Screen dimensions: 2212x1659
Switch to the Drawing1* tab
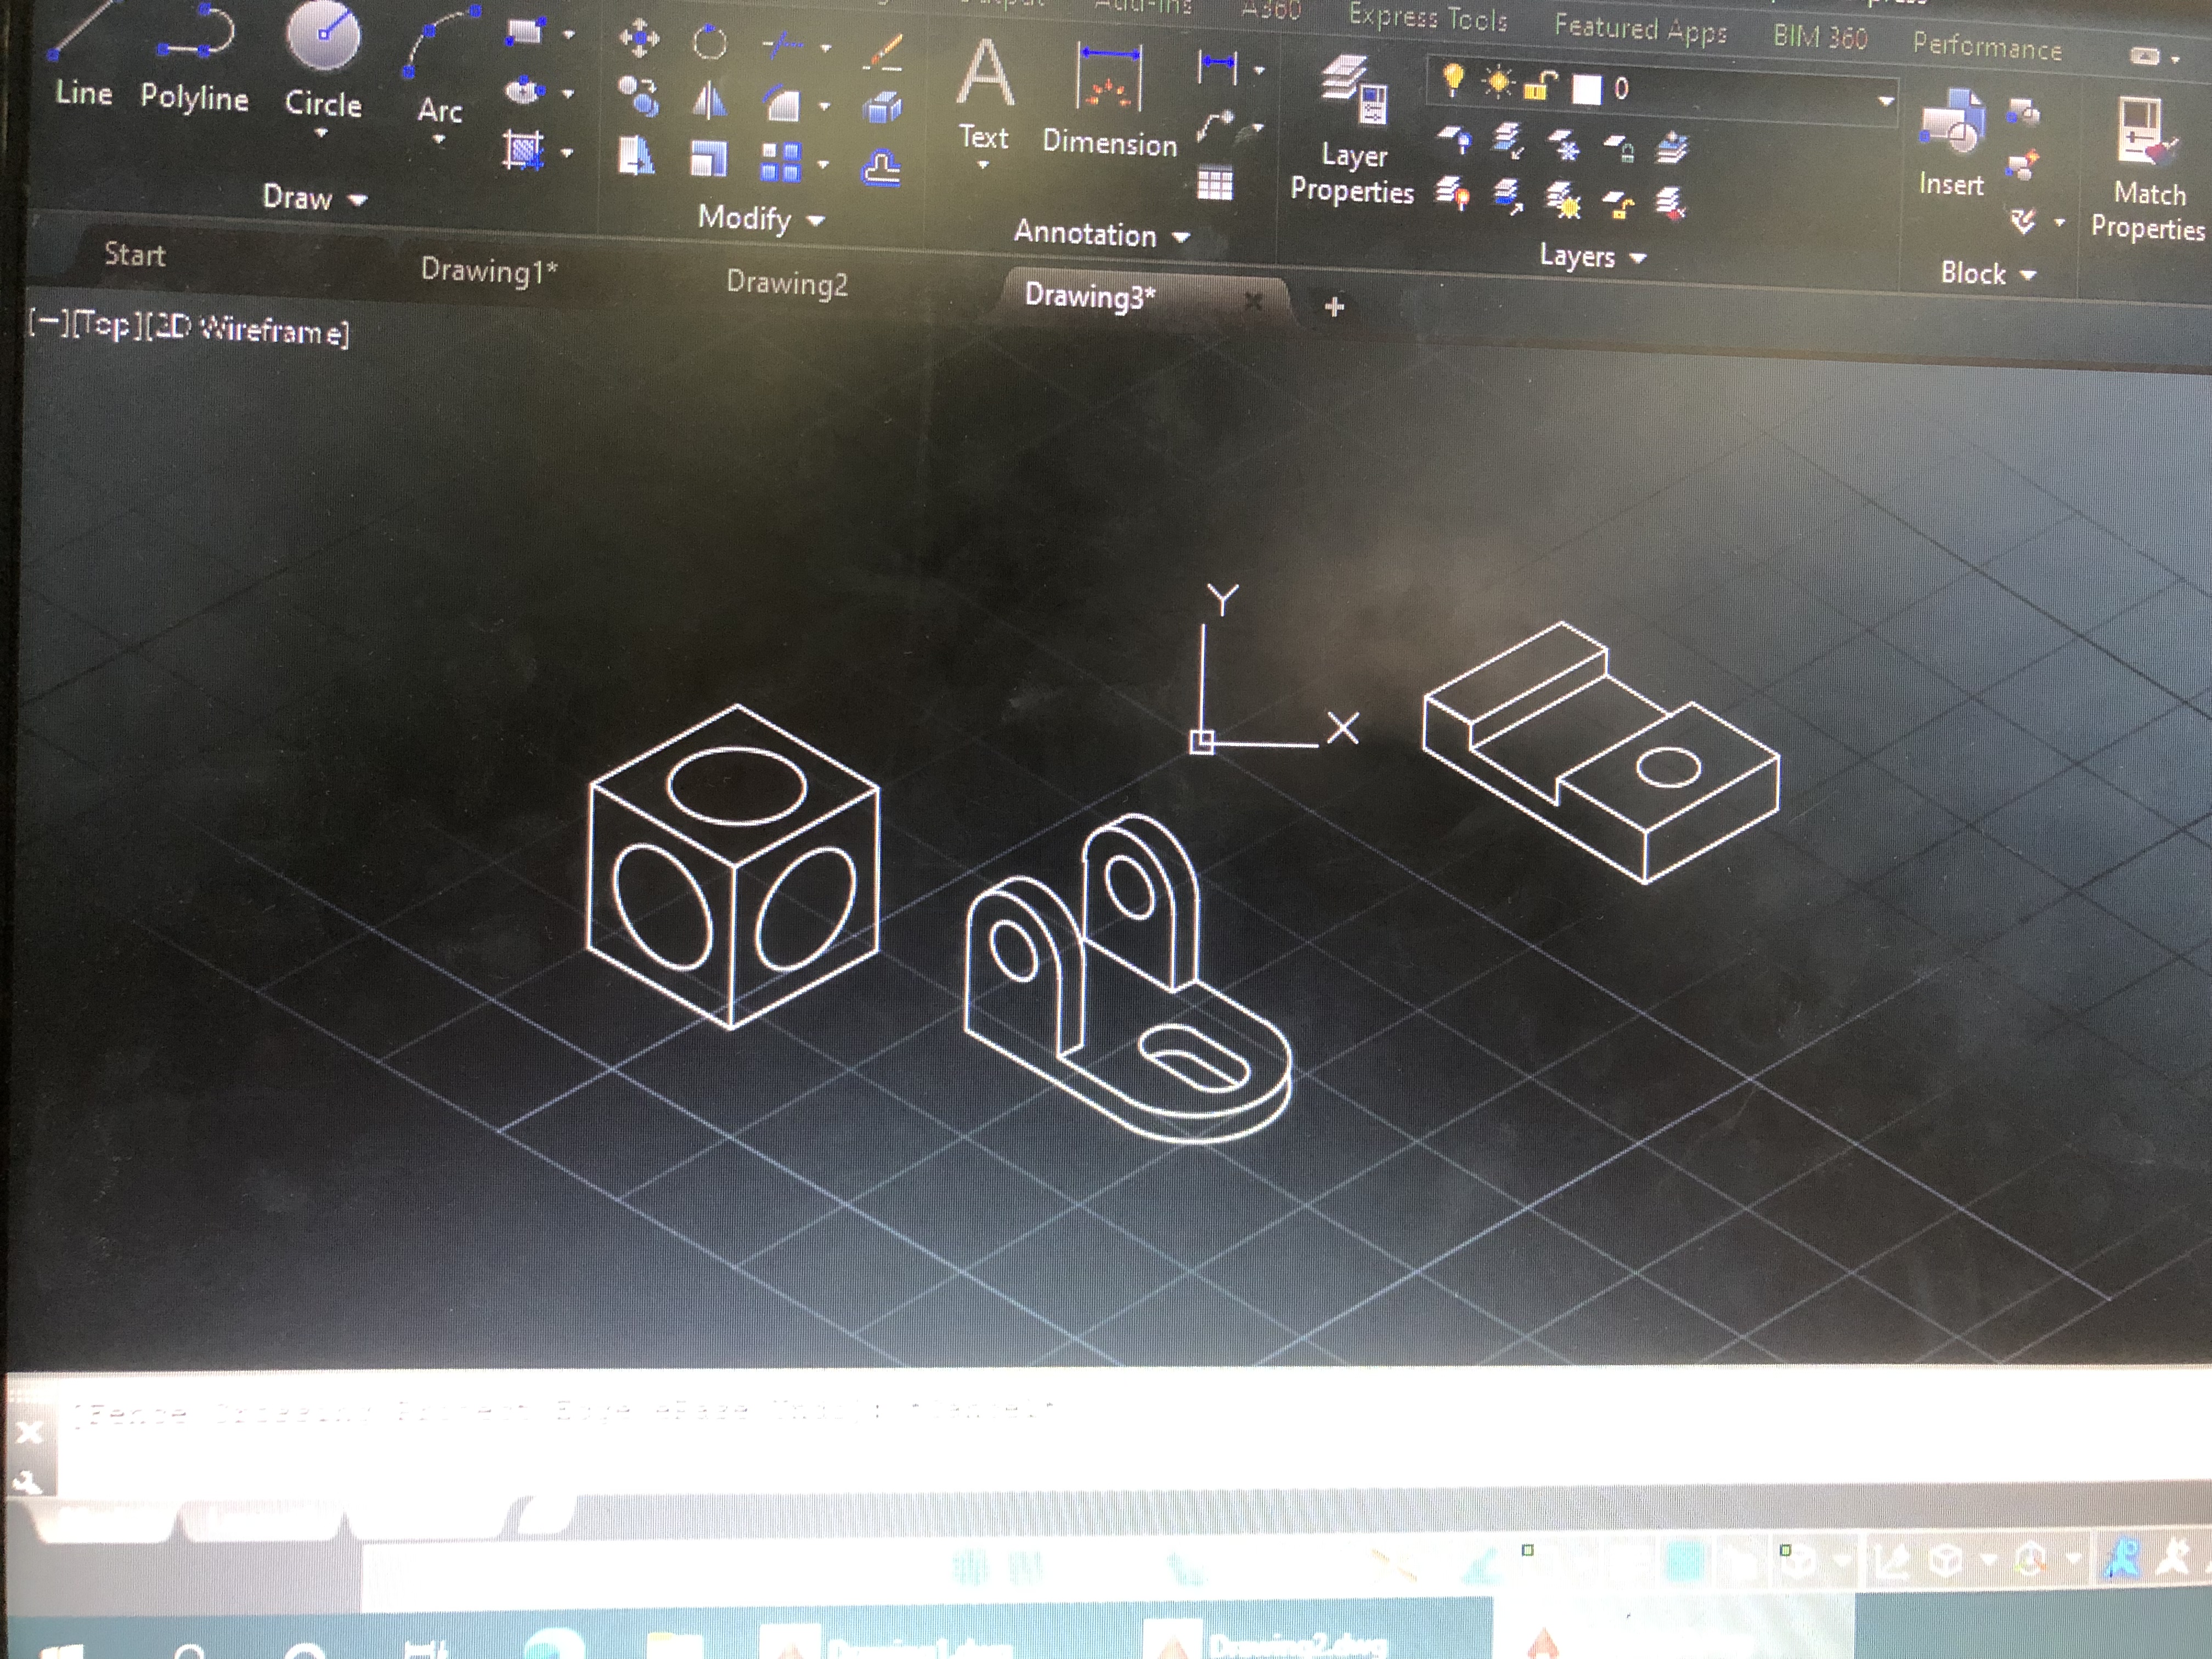coord(488,270)
